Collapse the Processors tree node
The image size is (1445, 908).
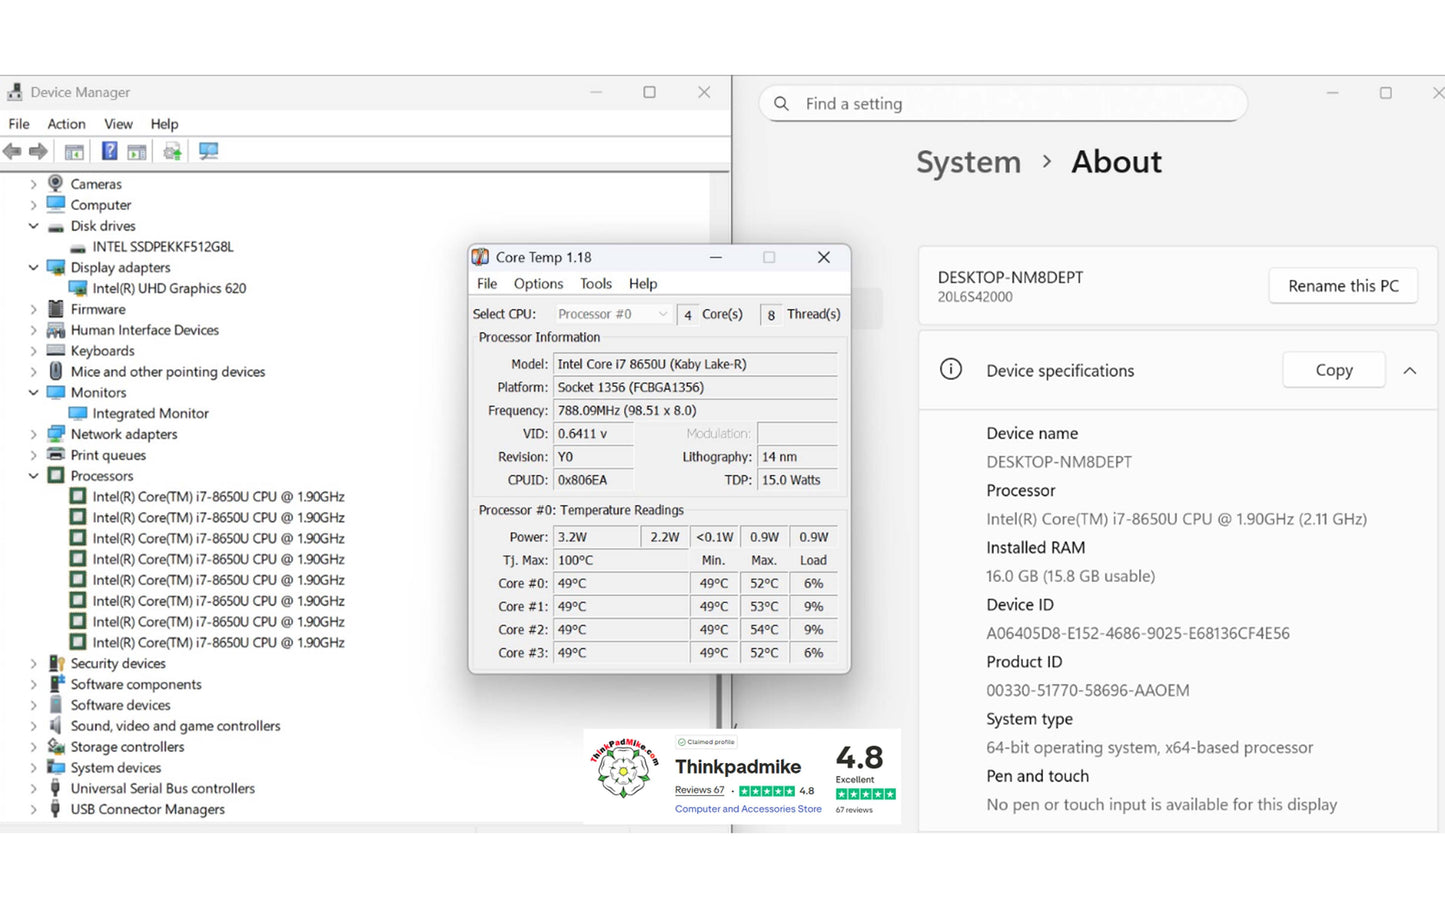(33, 476)
